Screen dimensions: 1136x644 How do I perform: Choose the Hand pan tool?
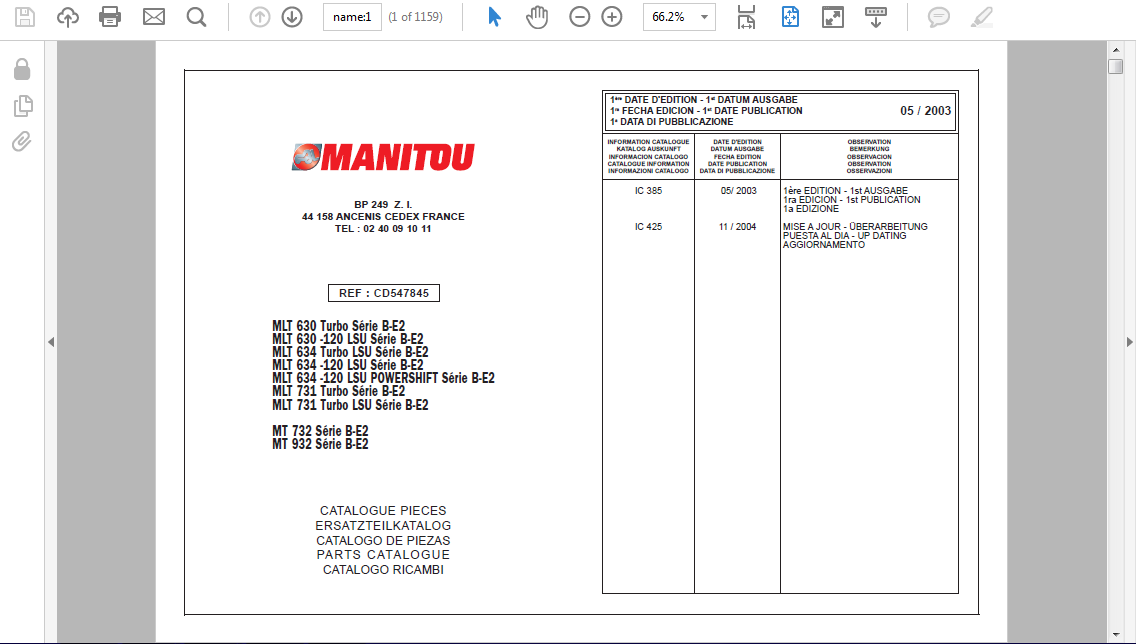[x=537, y=17]
